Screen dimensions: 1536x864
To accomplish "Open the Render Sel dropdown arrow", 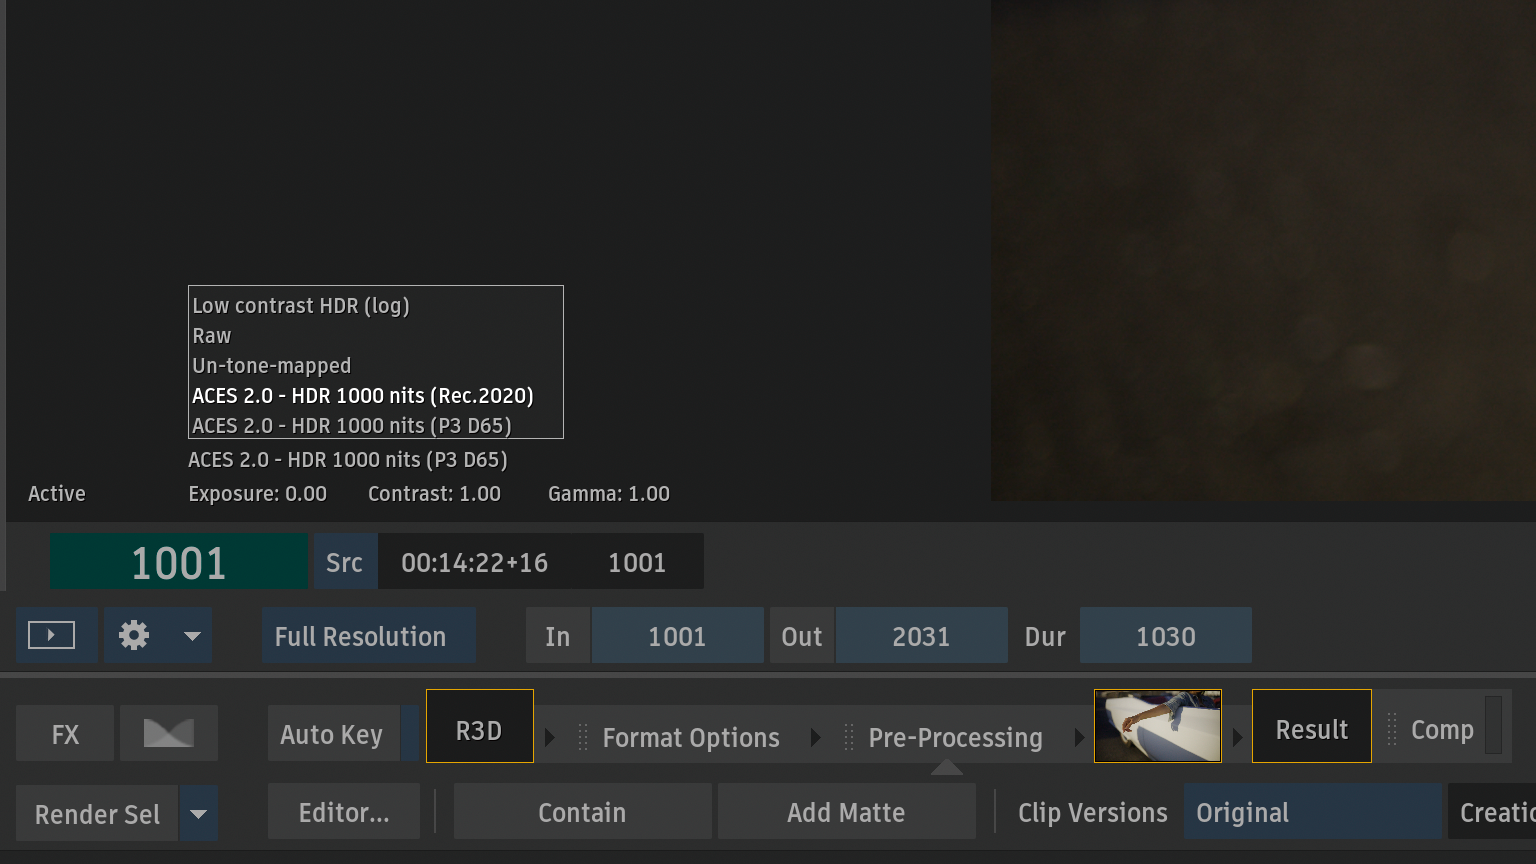I will tap(199, 814).
